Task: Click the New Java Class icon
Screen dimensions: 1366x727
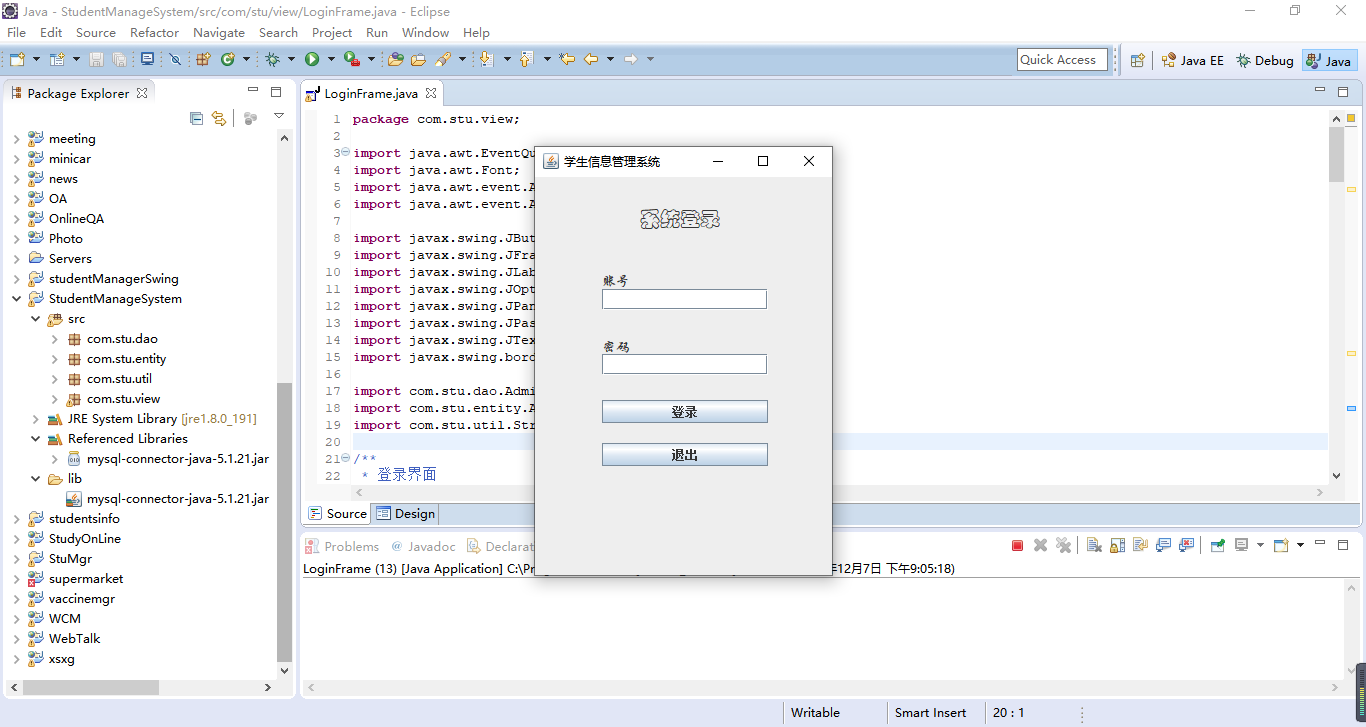Action: click(x=228, y=59)
